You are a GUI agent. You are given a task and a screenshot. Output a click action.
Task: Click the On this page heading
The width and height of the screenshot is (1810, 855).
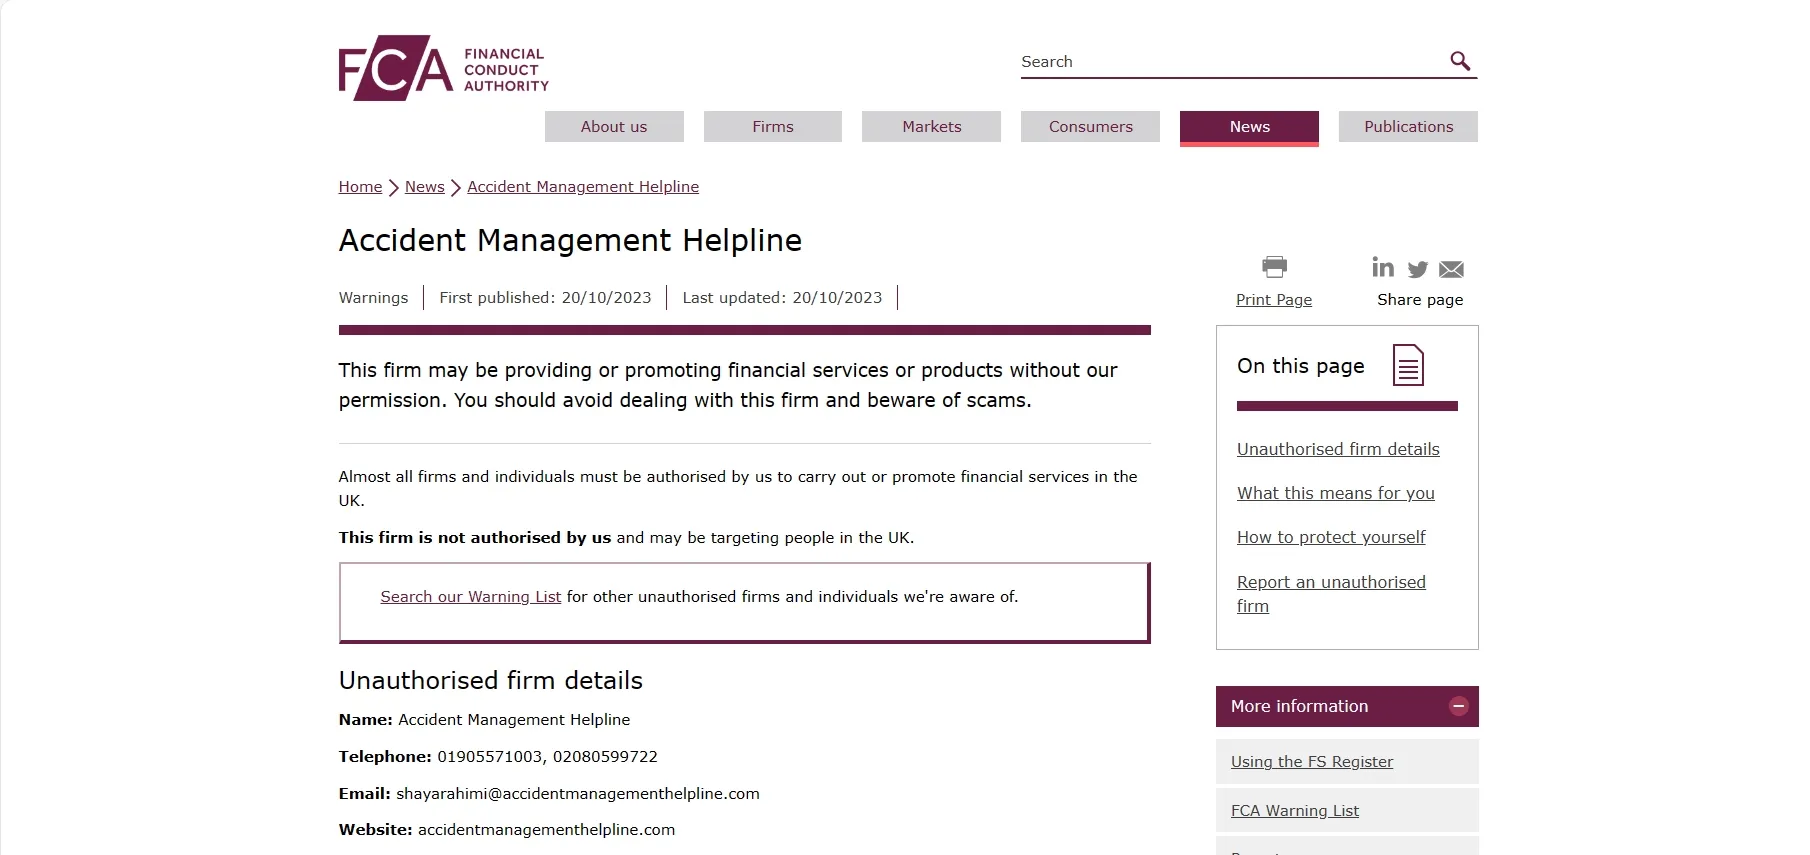click(1300, 366)
